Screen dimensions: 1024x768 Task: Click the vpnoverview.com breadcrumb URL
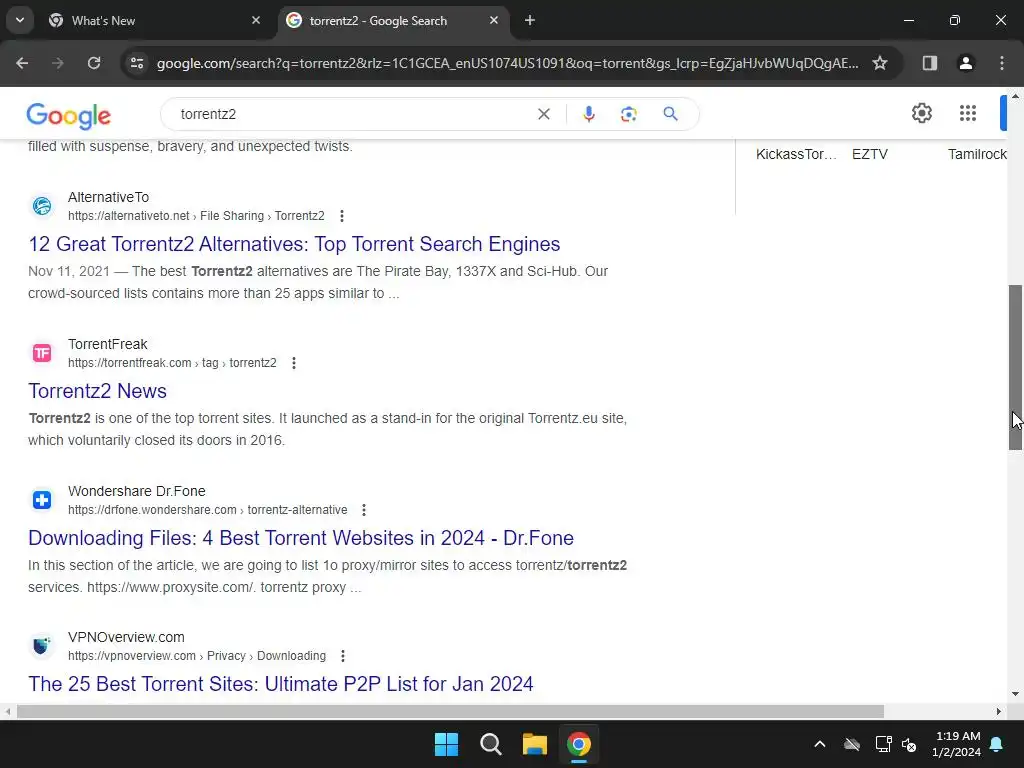tap(197, 656)
